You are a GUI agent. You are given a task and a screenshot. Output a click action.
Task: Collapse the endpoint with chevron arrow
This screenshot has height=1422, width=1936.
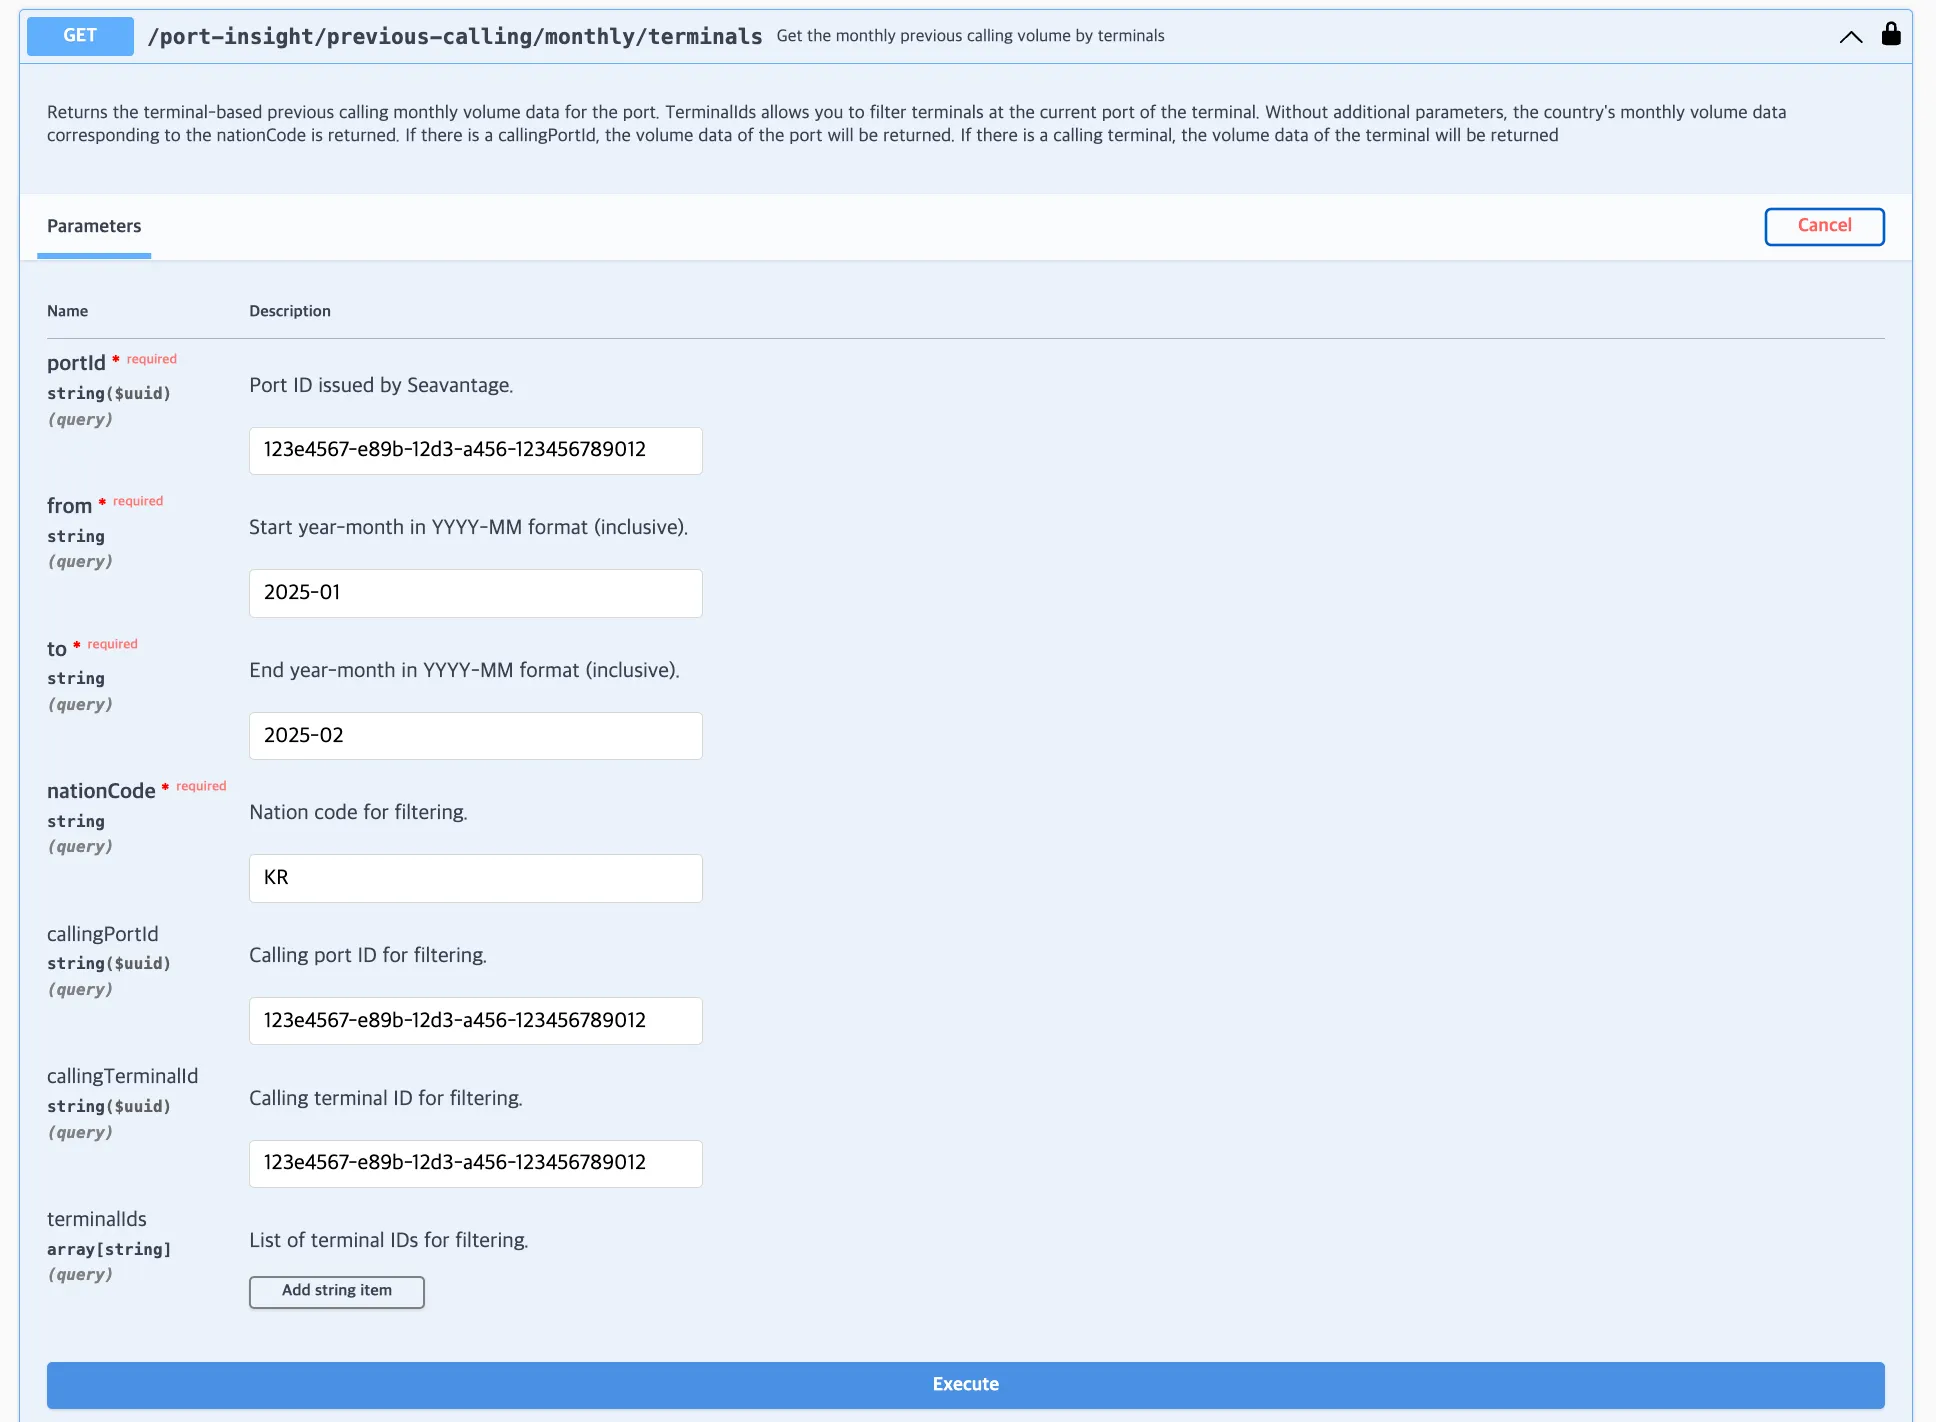click(1850, 37)
